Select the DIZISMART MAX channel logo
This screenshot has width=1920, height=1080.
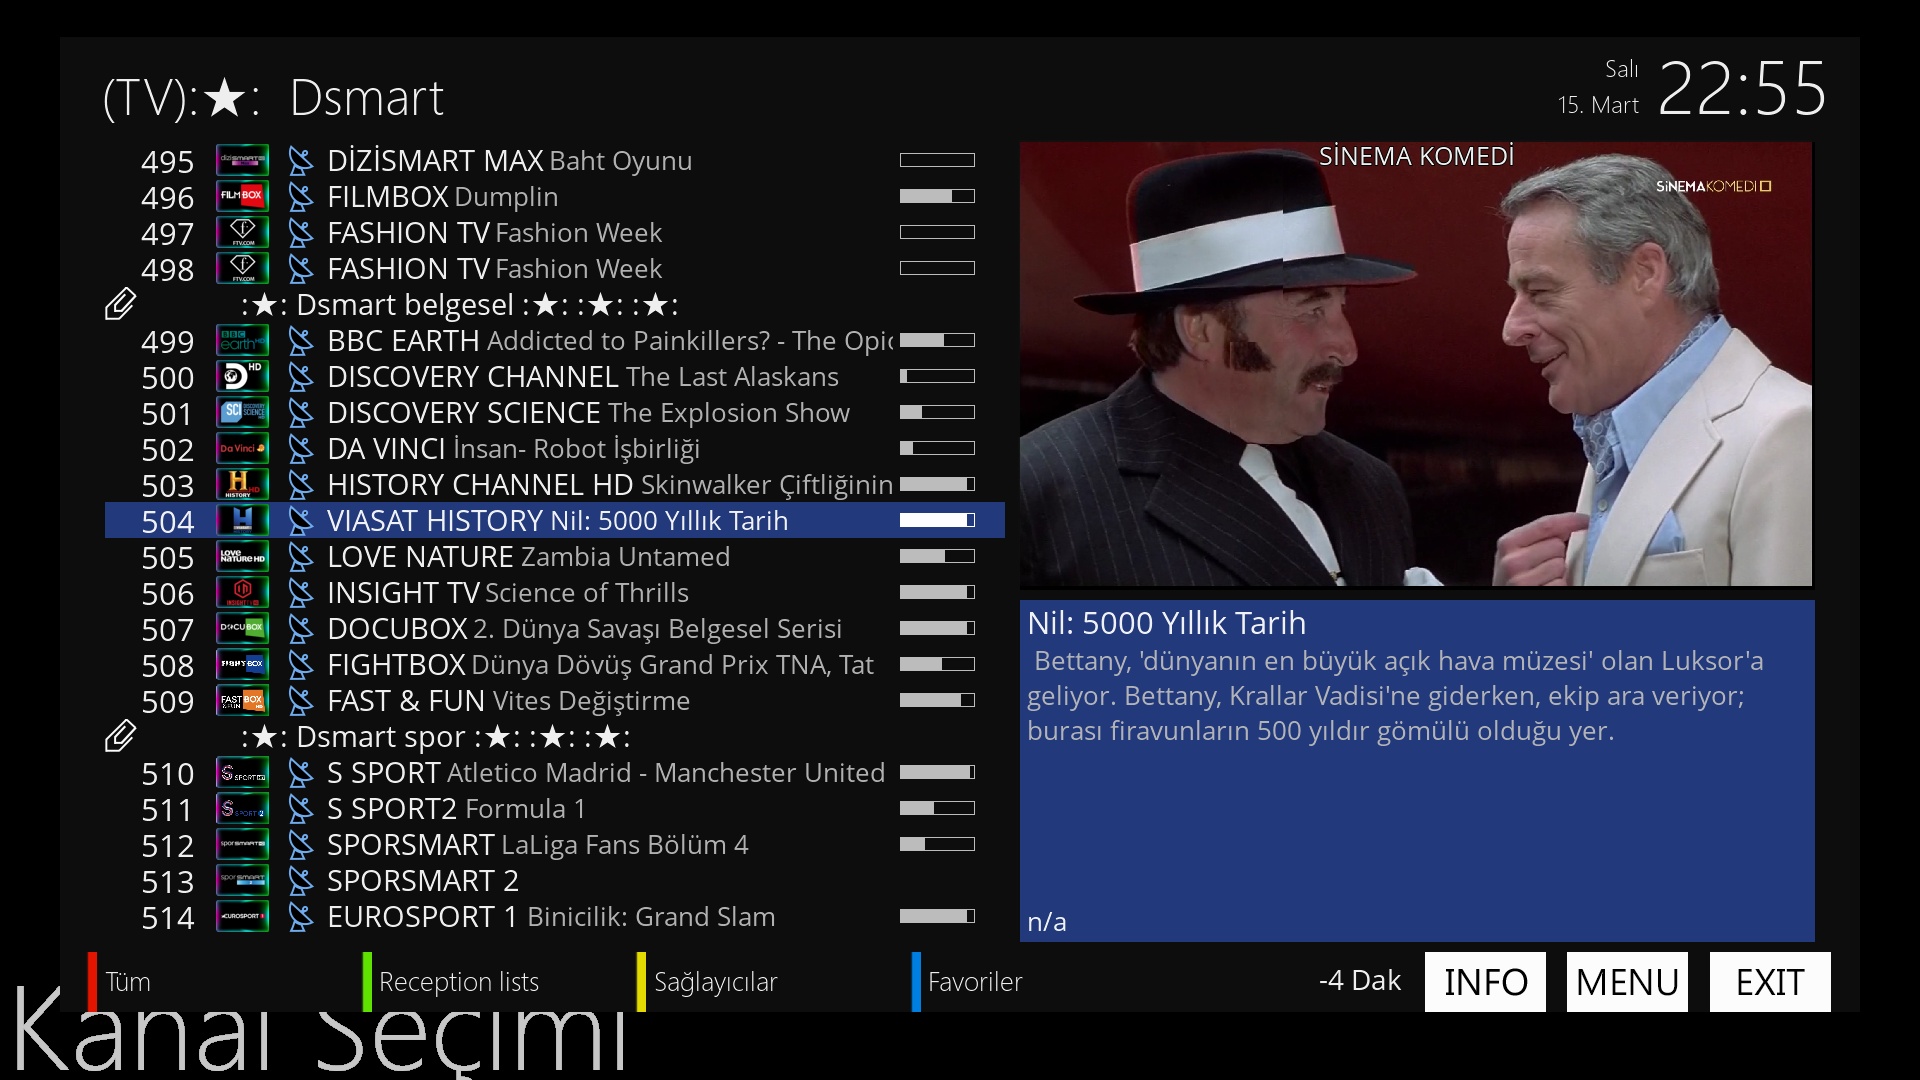(x=243, y=160)
